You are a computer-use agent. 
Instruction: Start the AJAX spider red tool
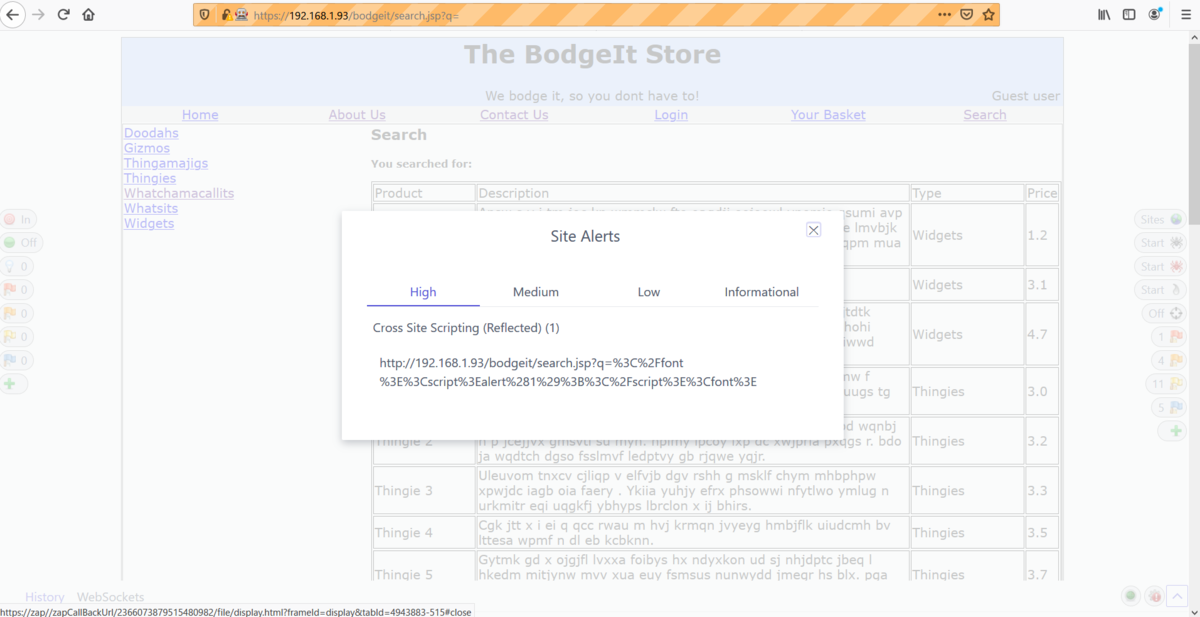1162,266
